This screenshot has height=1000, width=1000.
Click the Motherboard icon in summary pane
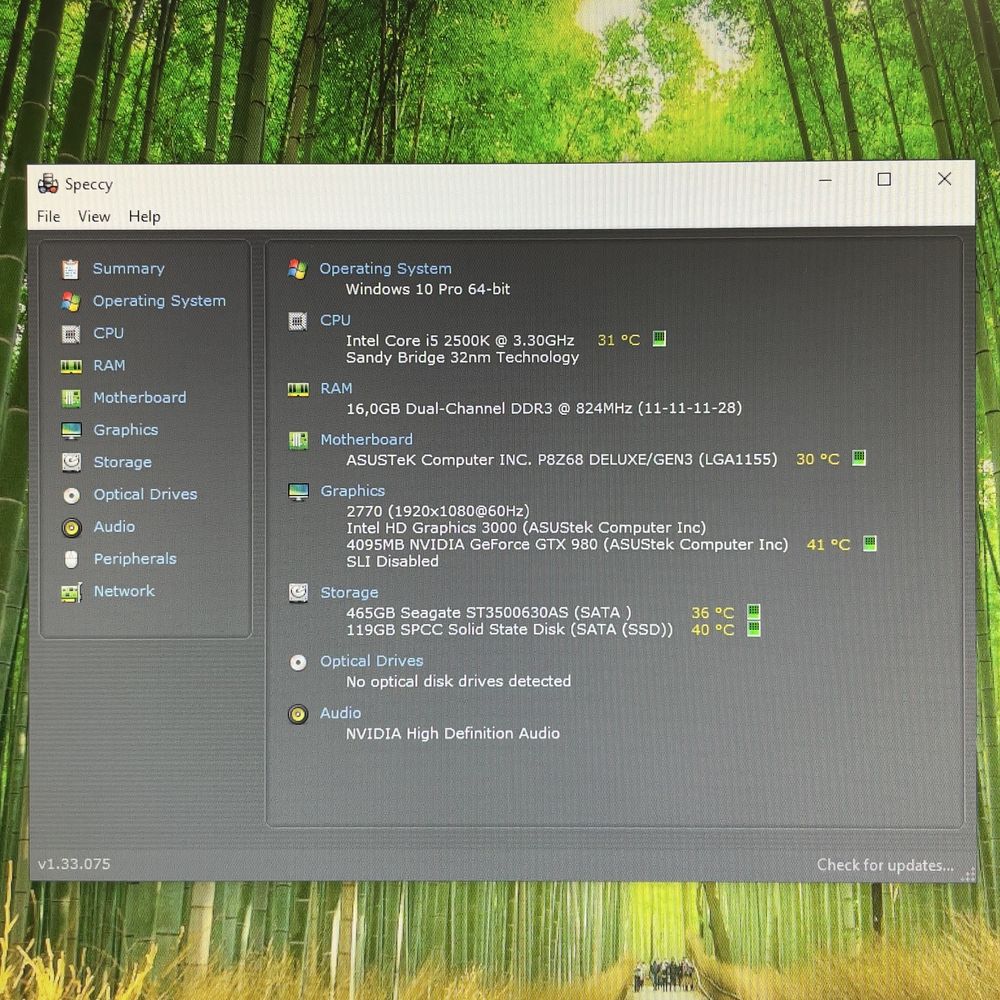click(x=298, y=440)
